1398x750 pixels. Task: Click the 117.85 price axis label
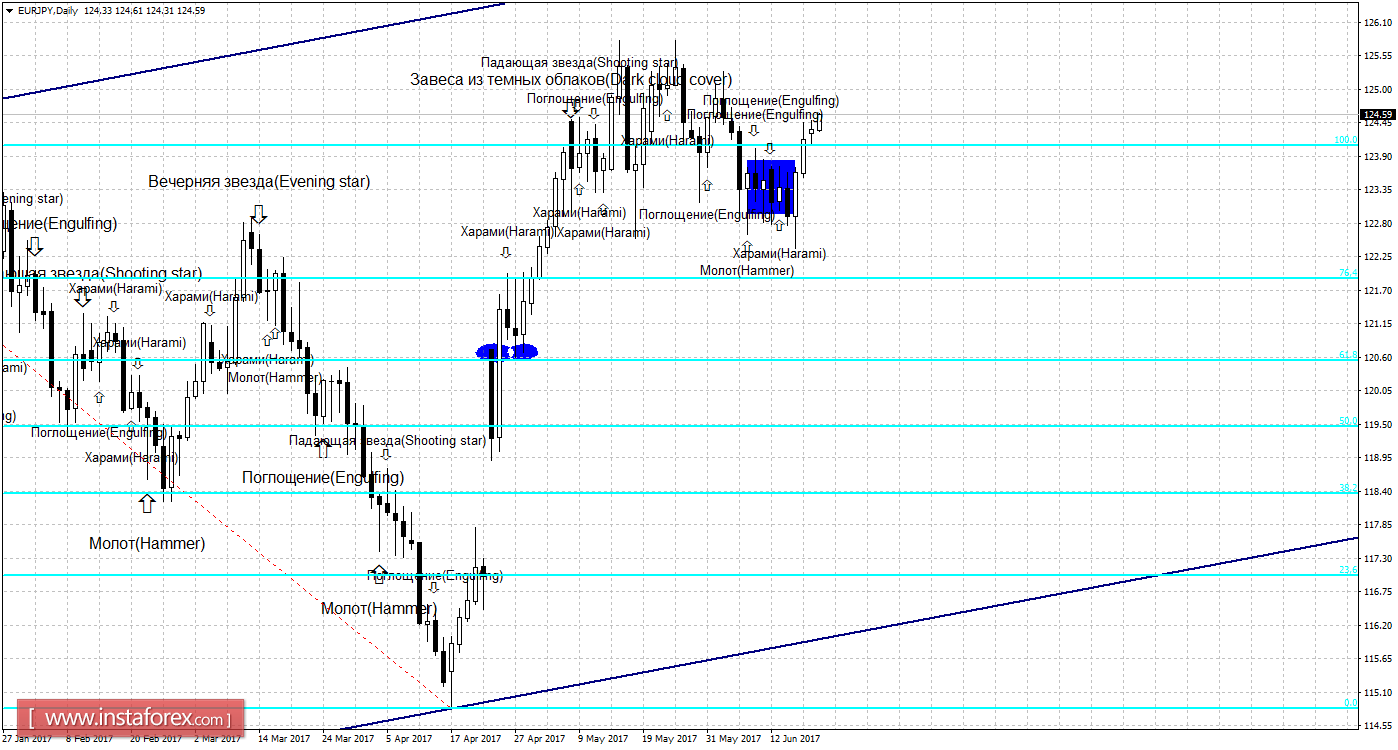(1378, 524)
